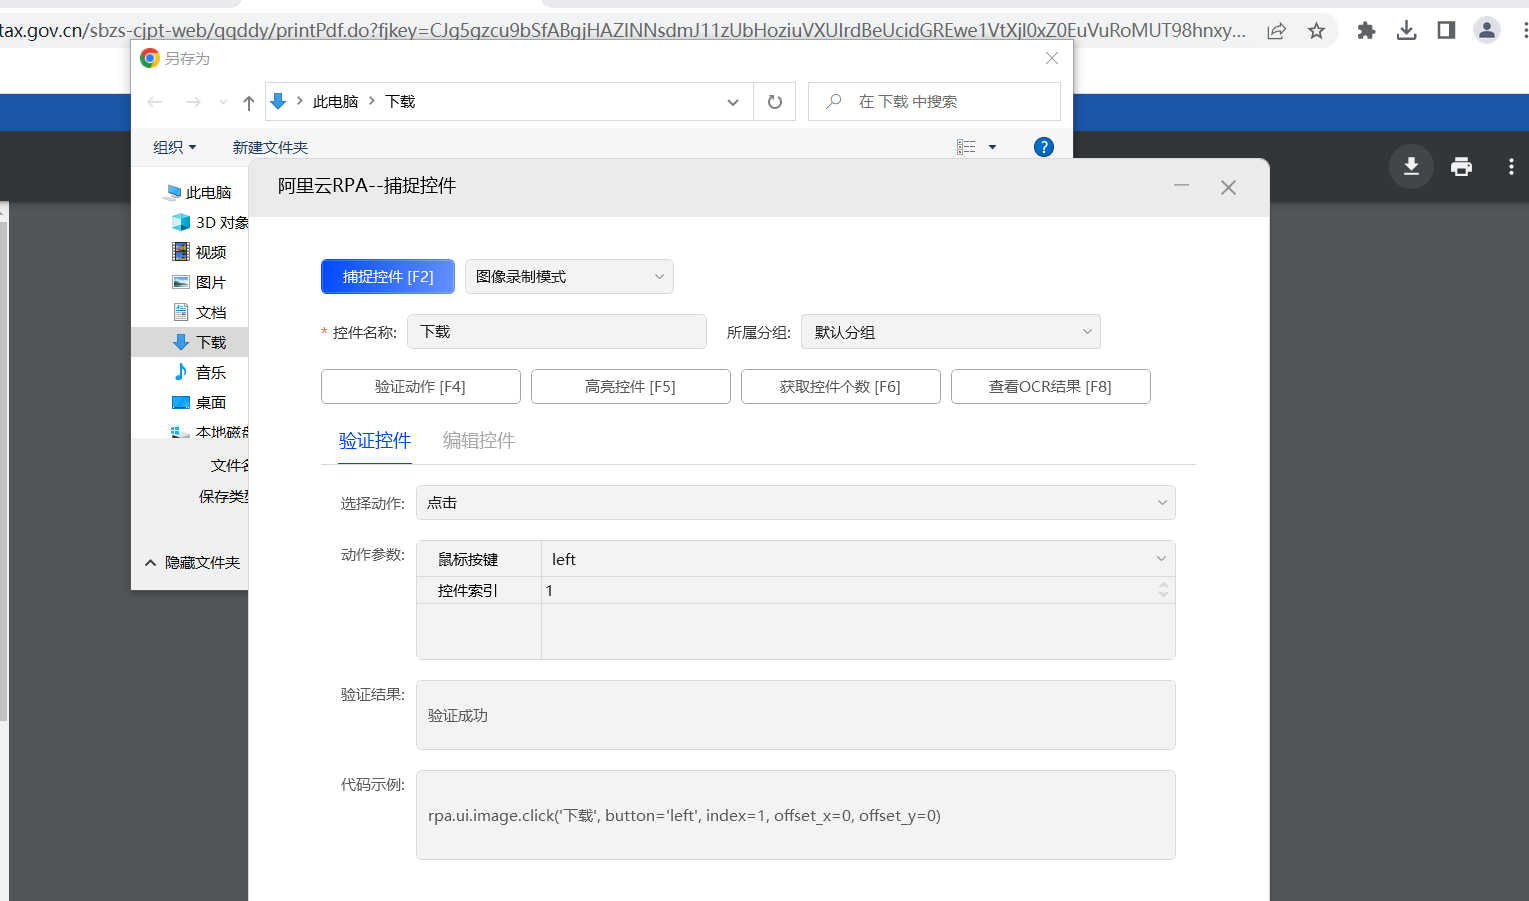Minimize the 阿里云RPA capture window
This screenshot has height=901, width=1529.
[x=1181, y=187]
